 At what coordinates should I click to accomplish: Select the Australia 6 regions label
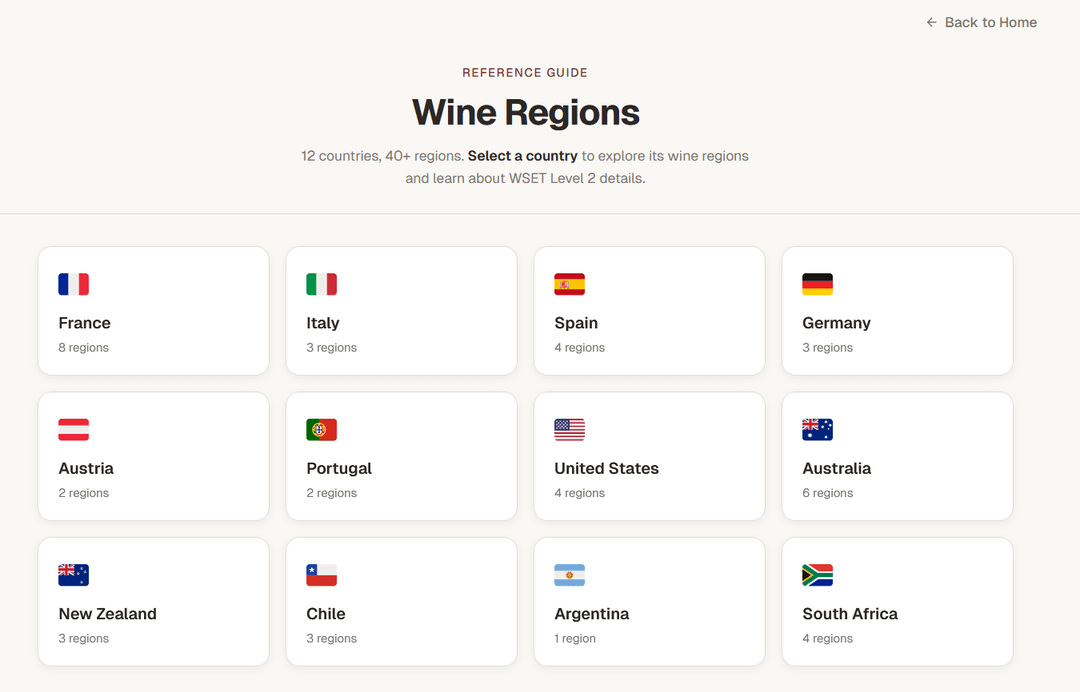(827, 493)
